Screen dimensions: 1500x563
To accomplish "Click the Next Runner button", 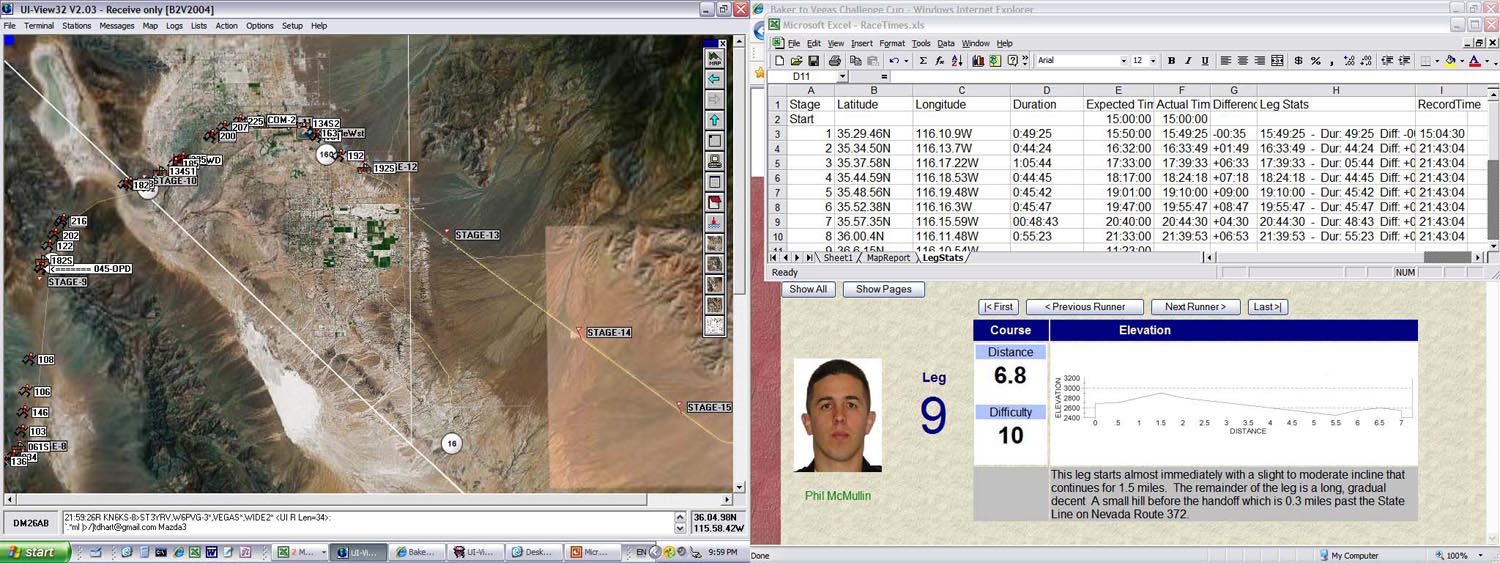I will (1195, 307).
